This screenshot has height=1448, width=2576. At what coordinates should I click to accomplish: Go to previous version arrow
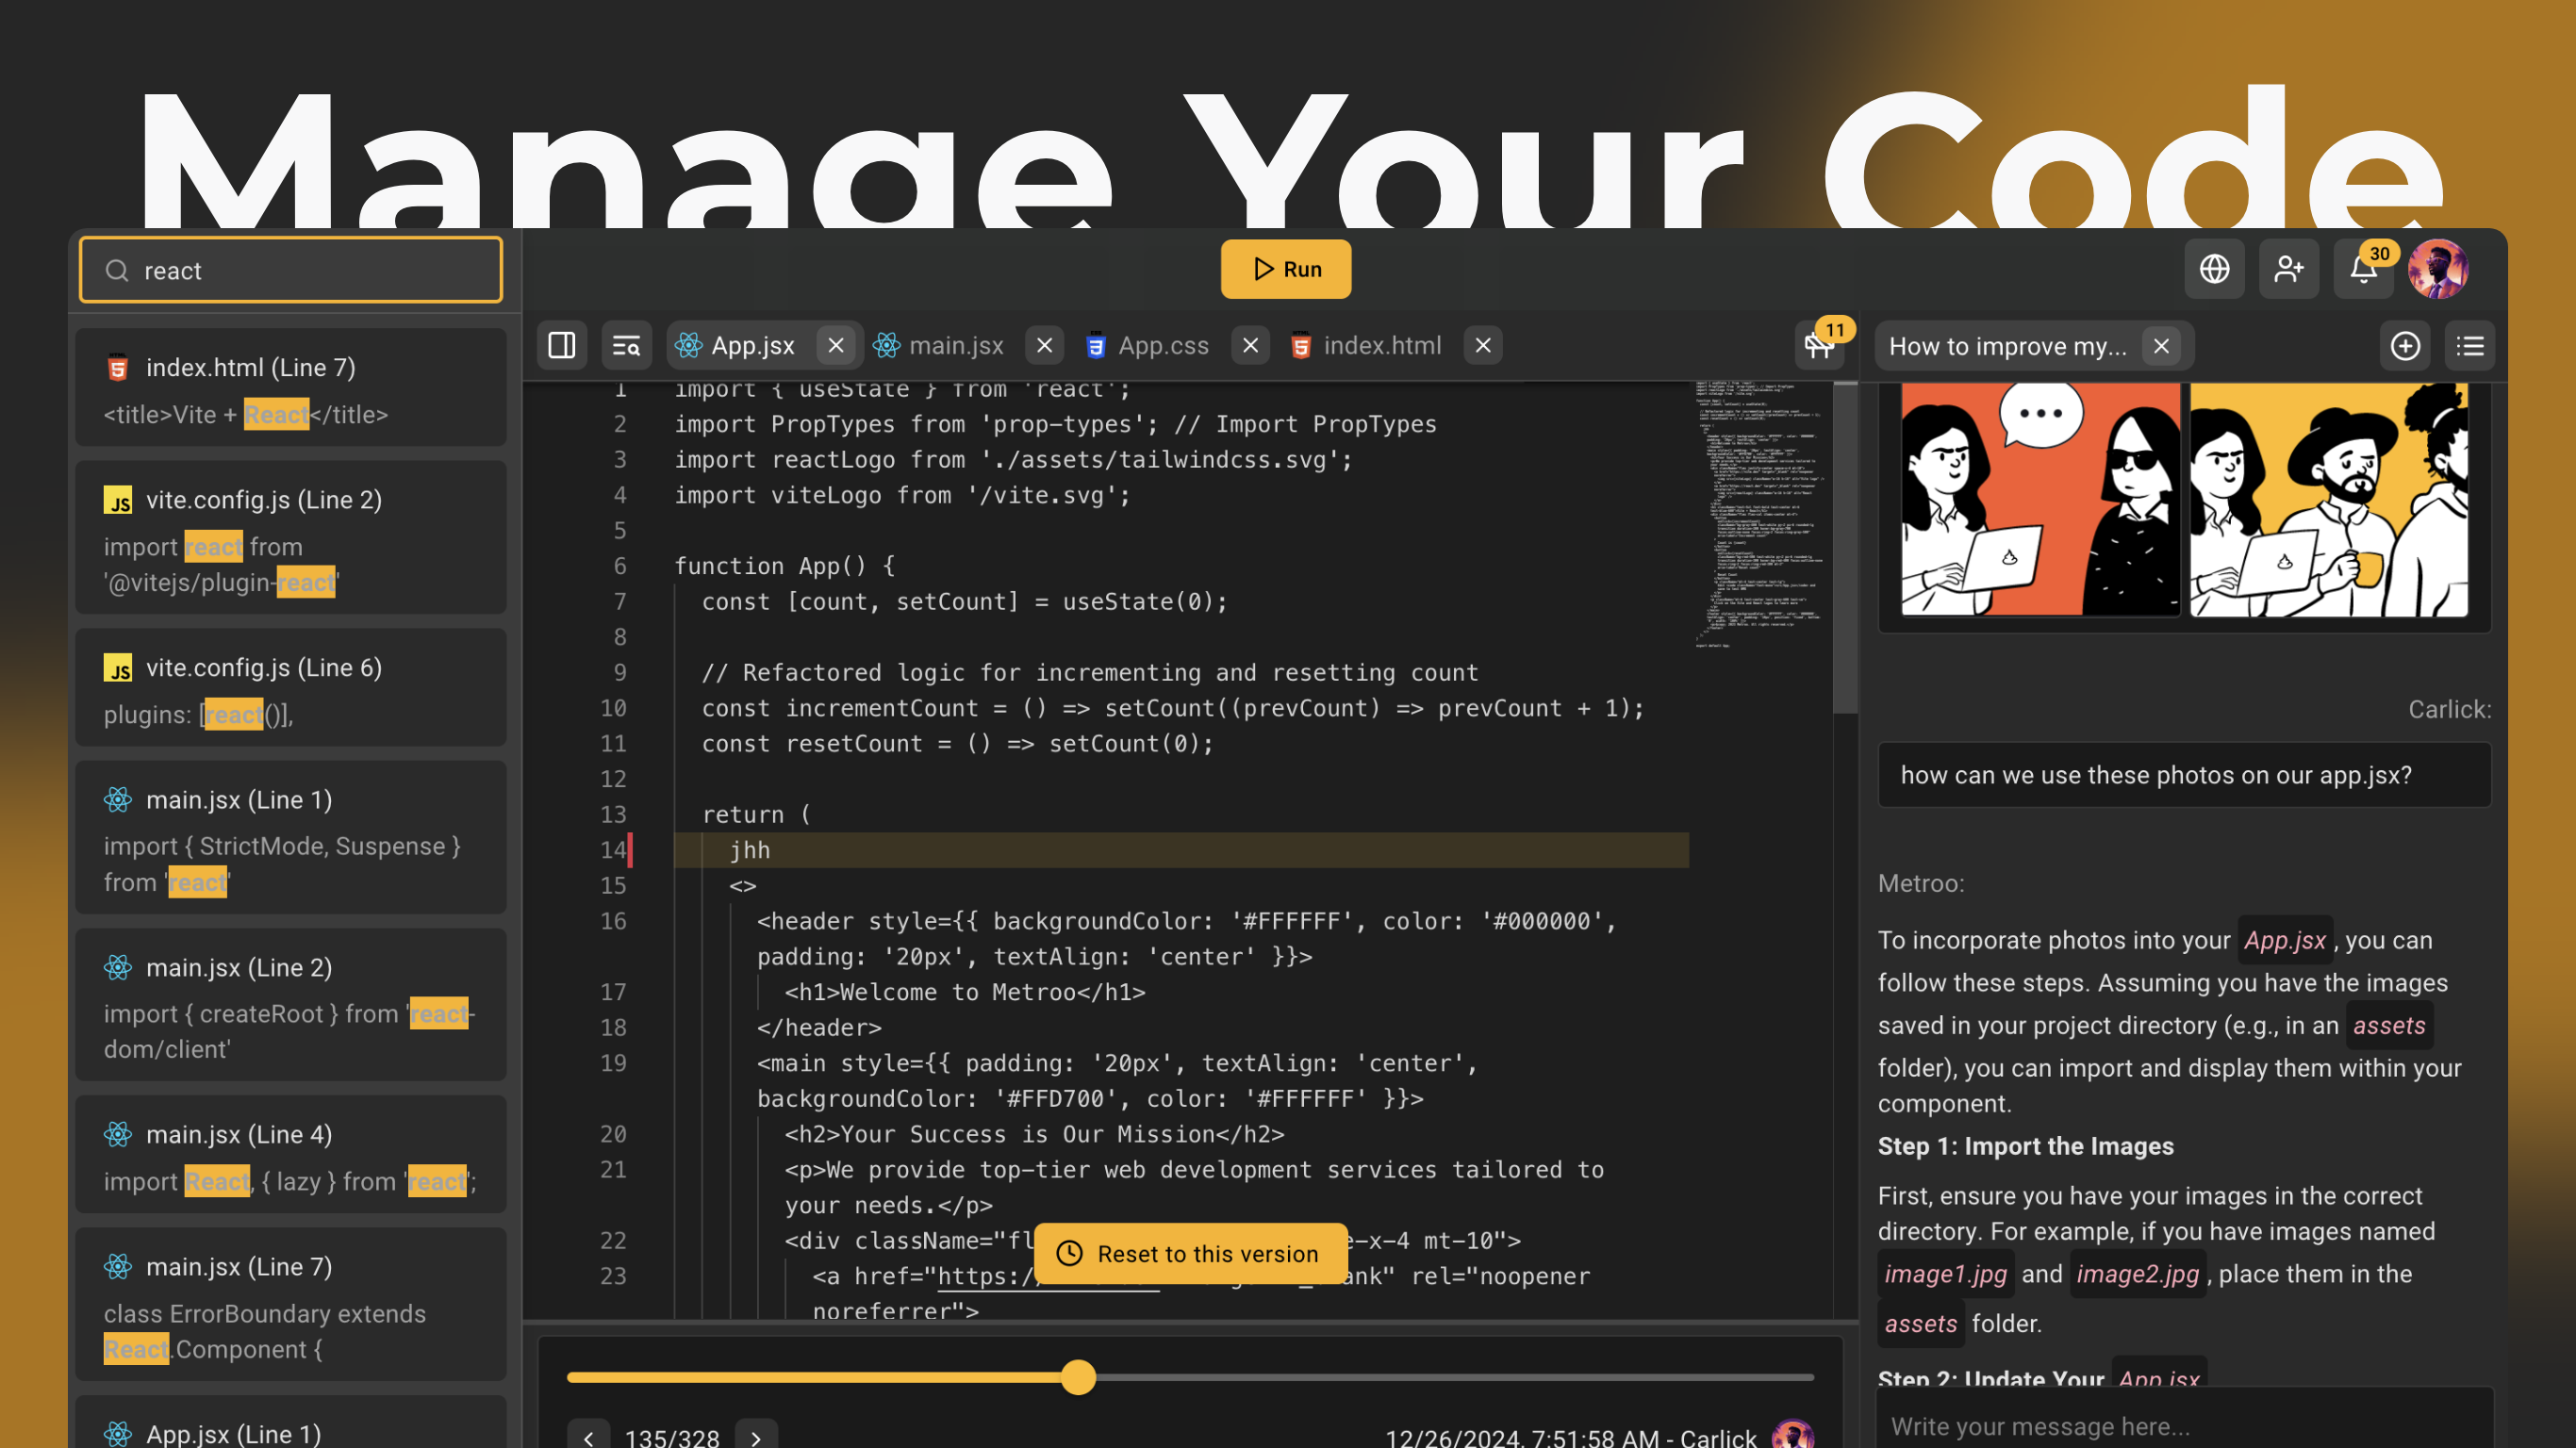click(589, 1436)
